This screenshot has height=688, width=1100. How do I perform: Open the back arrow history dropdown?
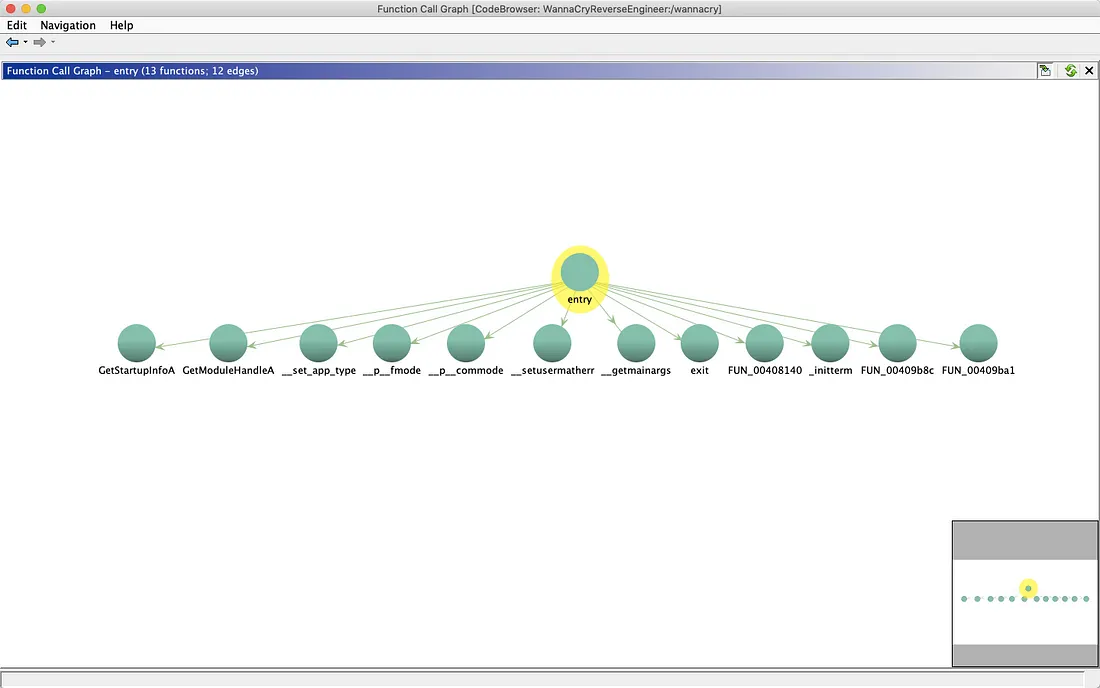coord(26,42)
